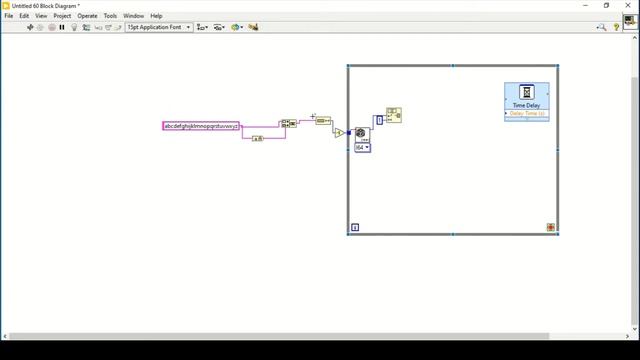This screenshot has width=640, height=360.
Task: Open the 15pt Application Font dropdown
Action: [159, 27]
